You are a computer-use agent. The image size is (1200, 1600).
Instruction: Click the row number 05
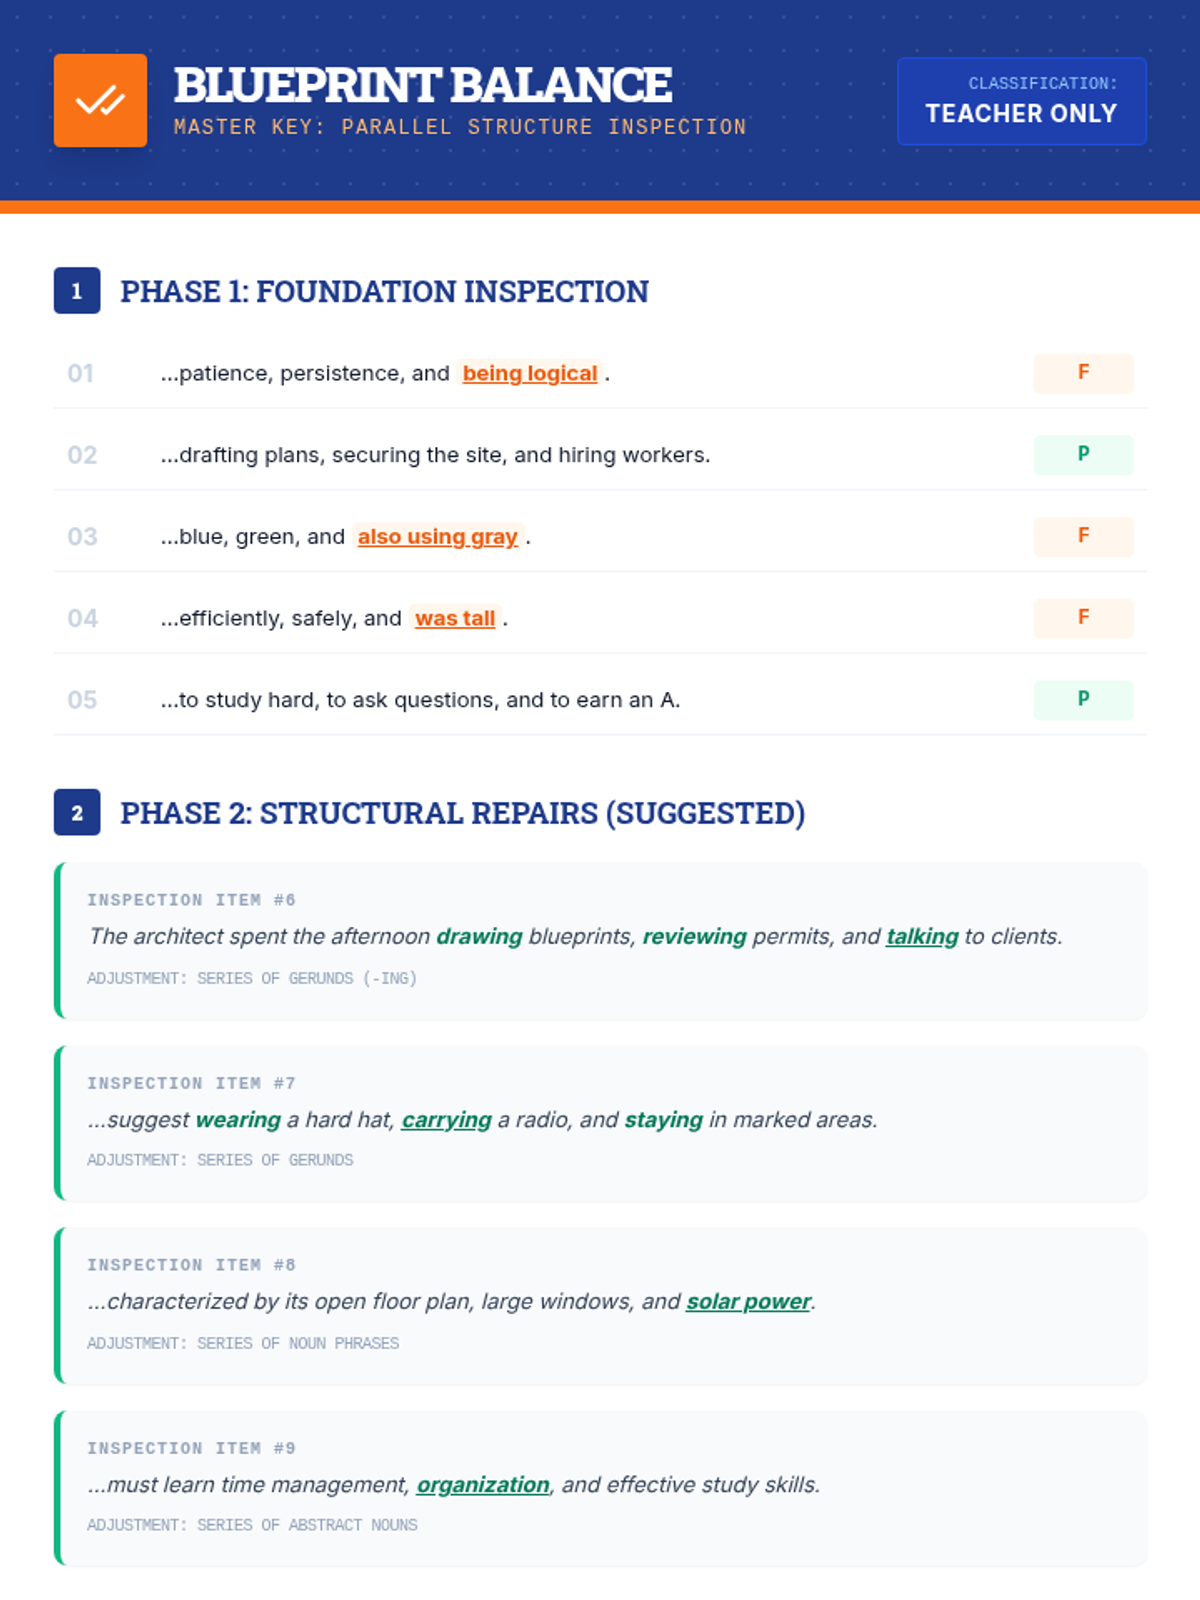click(82, 700)
